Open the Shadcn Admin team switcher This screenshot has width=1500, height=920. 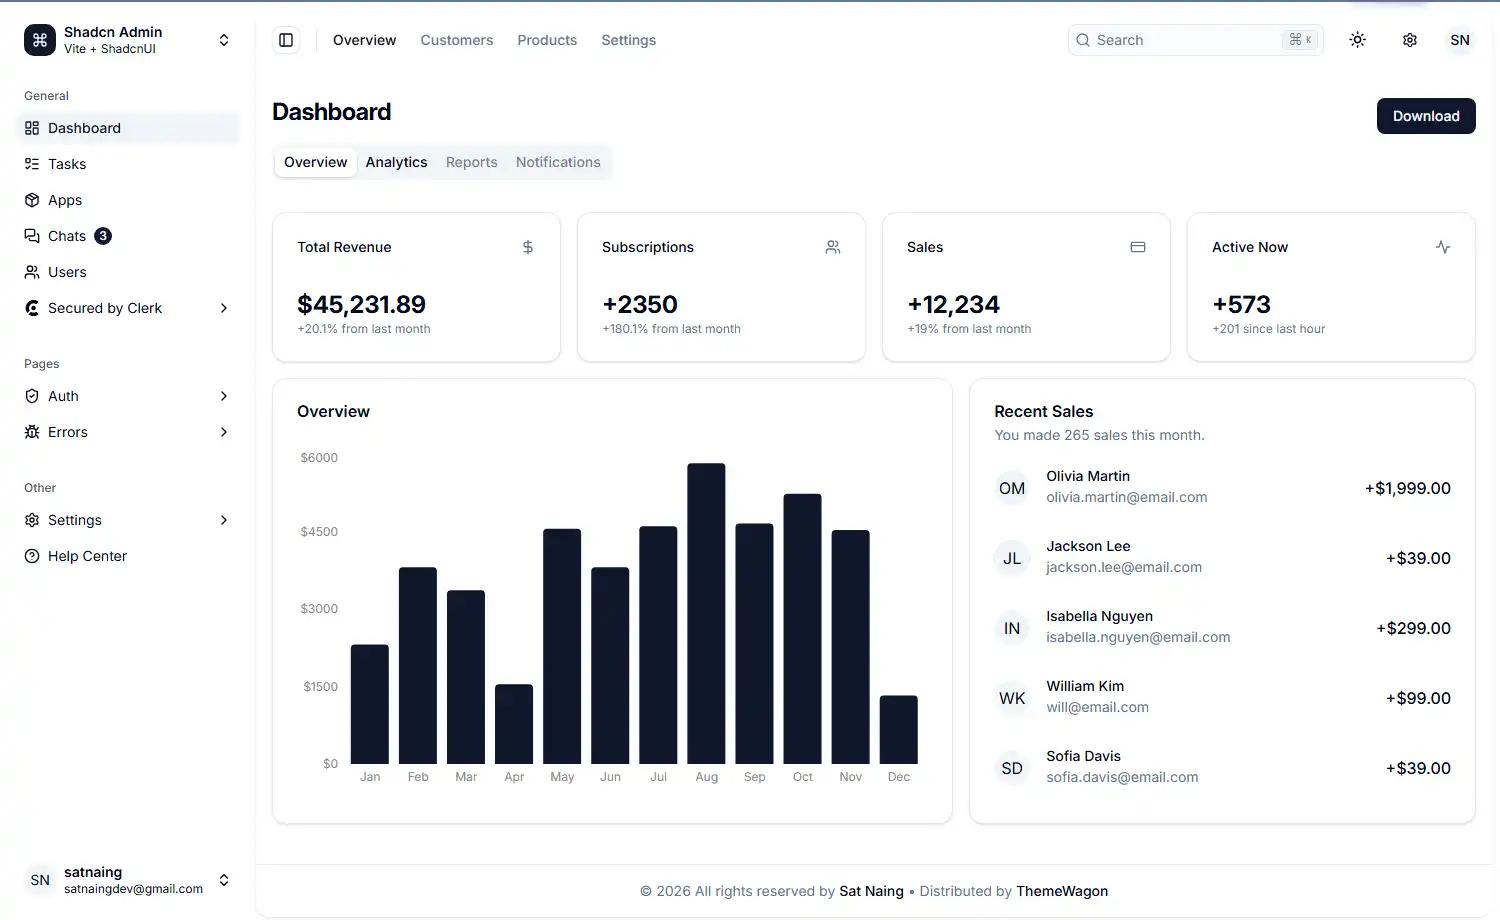click(128, 40)
